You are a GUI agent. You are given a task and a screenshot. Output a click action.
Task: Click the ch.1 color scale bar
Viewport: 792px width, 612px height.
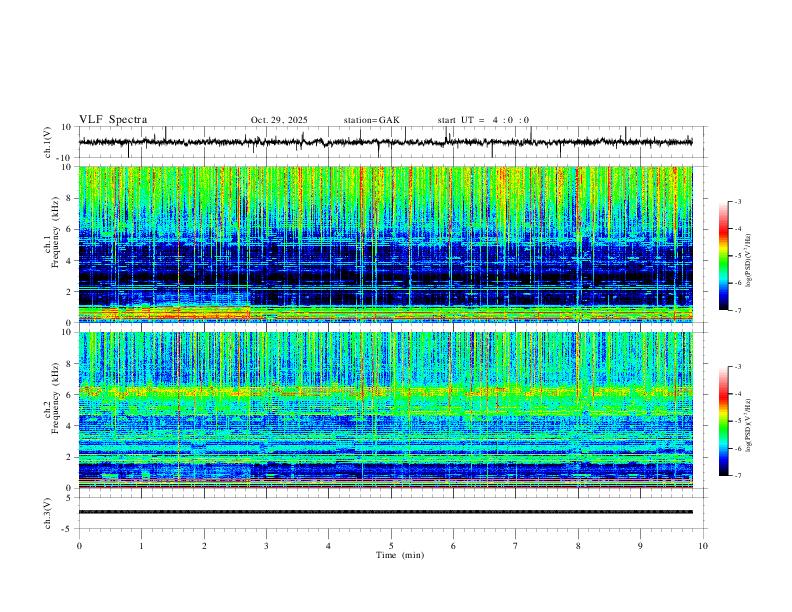pos(723,256)
